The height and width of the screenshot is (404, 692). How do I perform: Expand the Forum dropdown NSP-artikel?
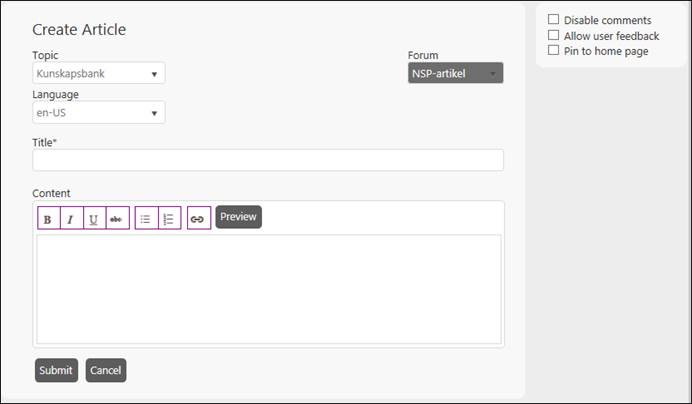[x=455, y=74]
